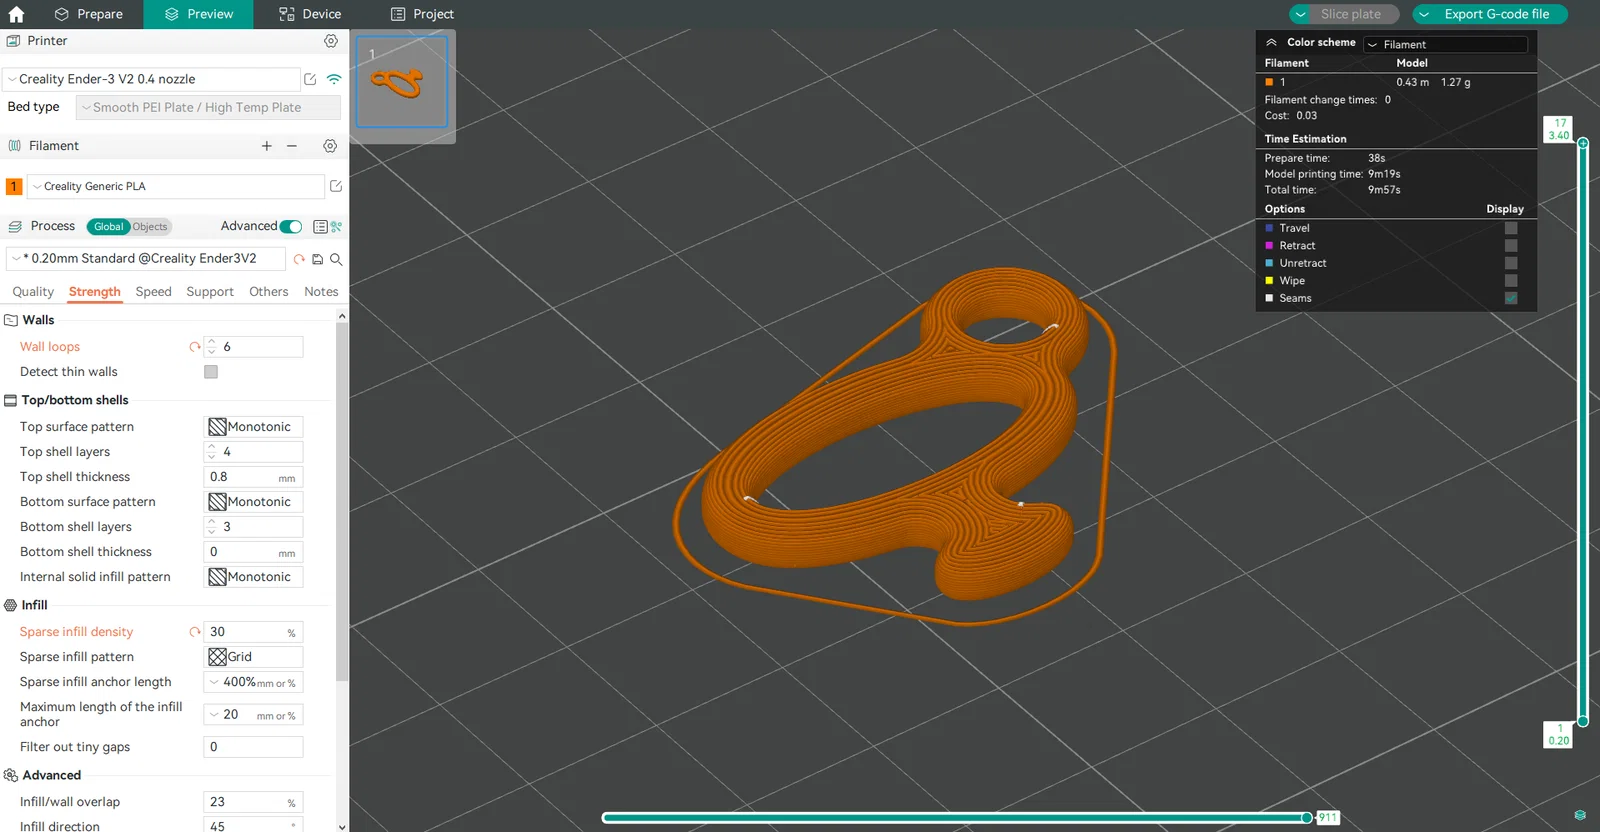Viewport: 1600px width, 832px height.
Task: Switch to the Prepare tab
Action: coord(88,14)
